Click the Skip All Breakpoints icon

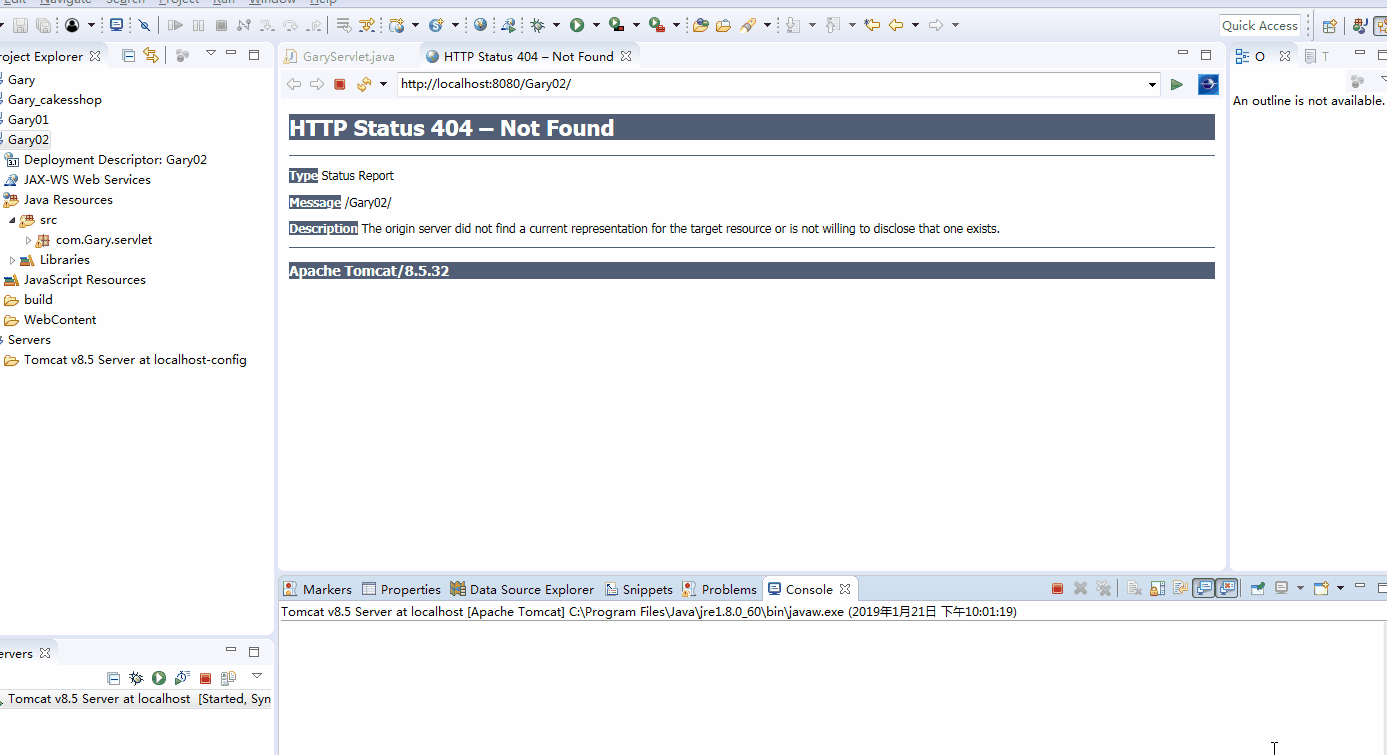(x=144, y=25)
